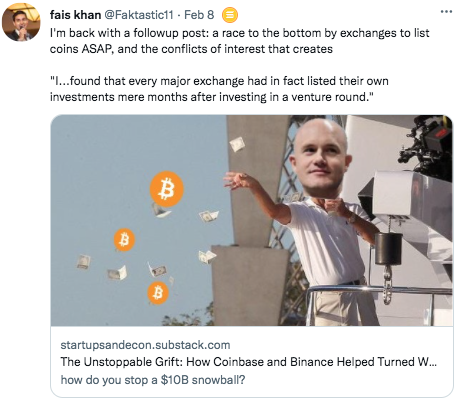Click the lowest Bitcoin logo in the image

pos(158,293)
